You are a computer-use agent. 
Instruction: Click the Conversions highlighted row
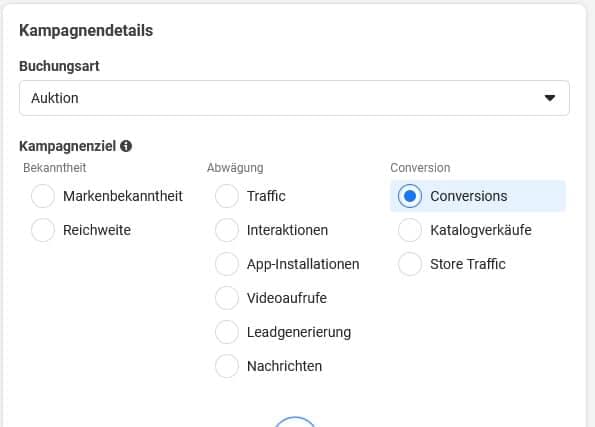click(478, 196)
